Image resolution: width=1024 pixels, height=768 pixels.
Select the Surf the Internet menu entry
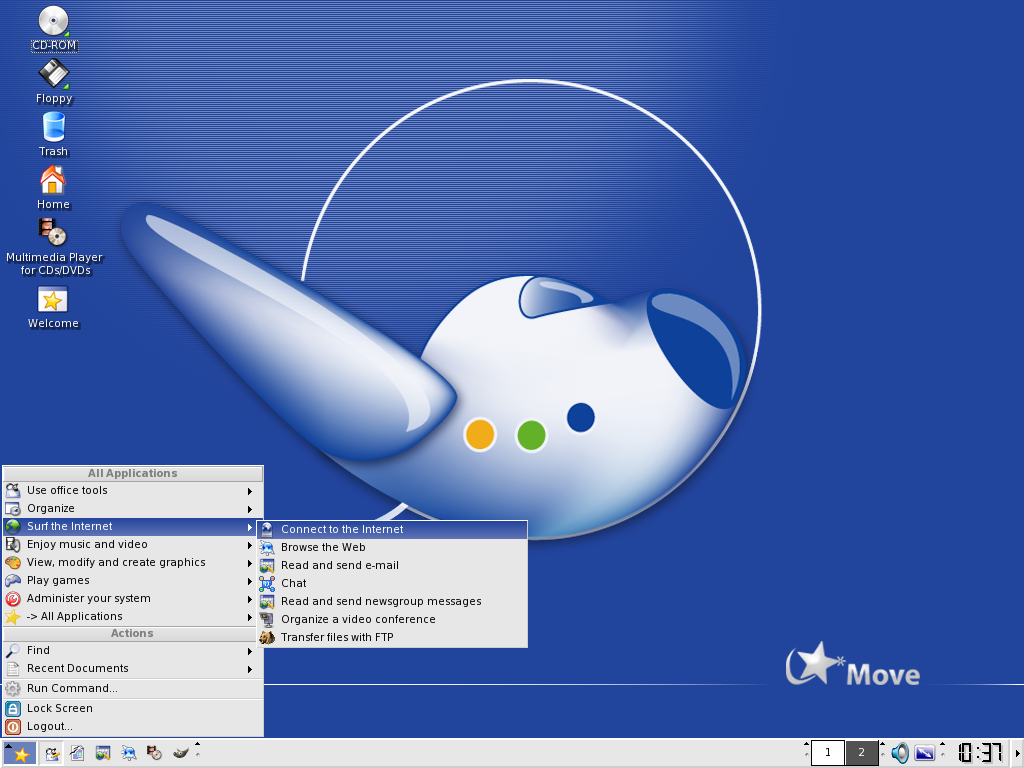click(133, 526)
